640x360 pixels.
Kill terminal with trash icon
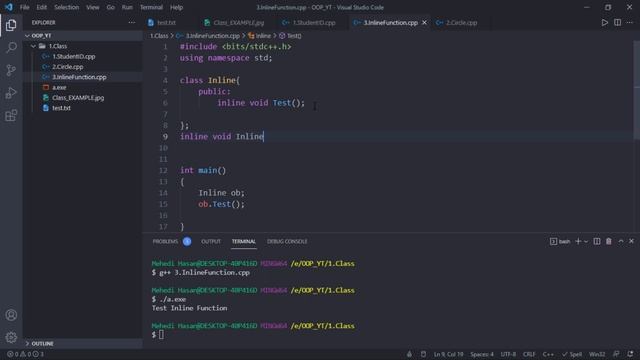coord(609,241)
